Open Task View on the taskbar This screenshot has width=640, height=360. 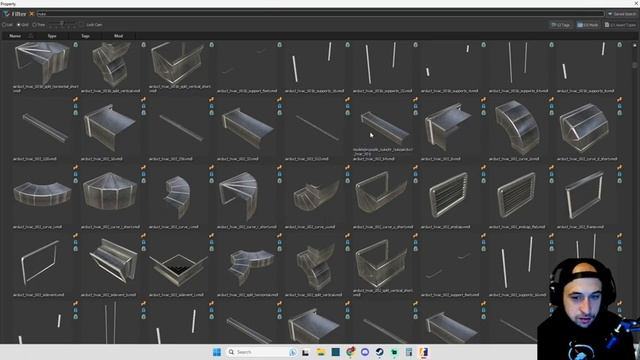(305, 352)
